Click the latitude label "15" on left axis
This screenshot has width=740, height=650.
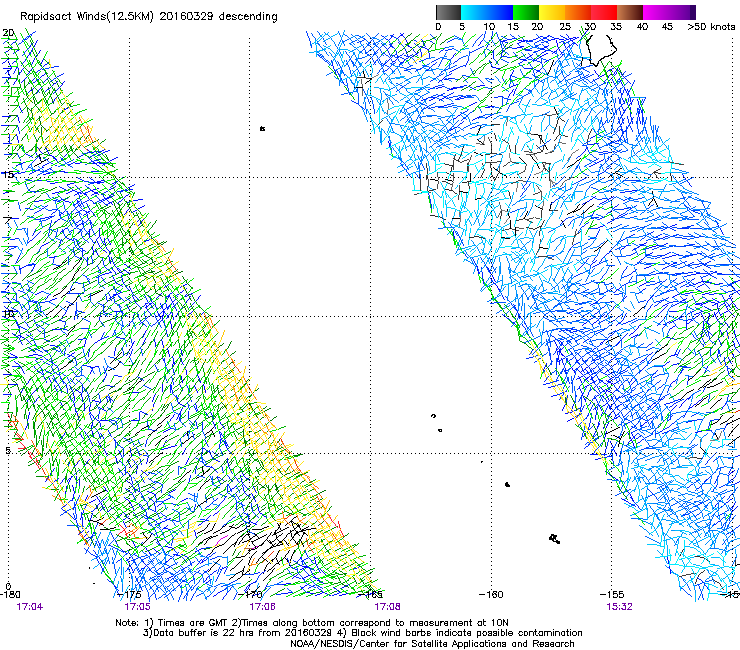coord(8,174)
